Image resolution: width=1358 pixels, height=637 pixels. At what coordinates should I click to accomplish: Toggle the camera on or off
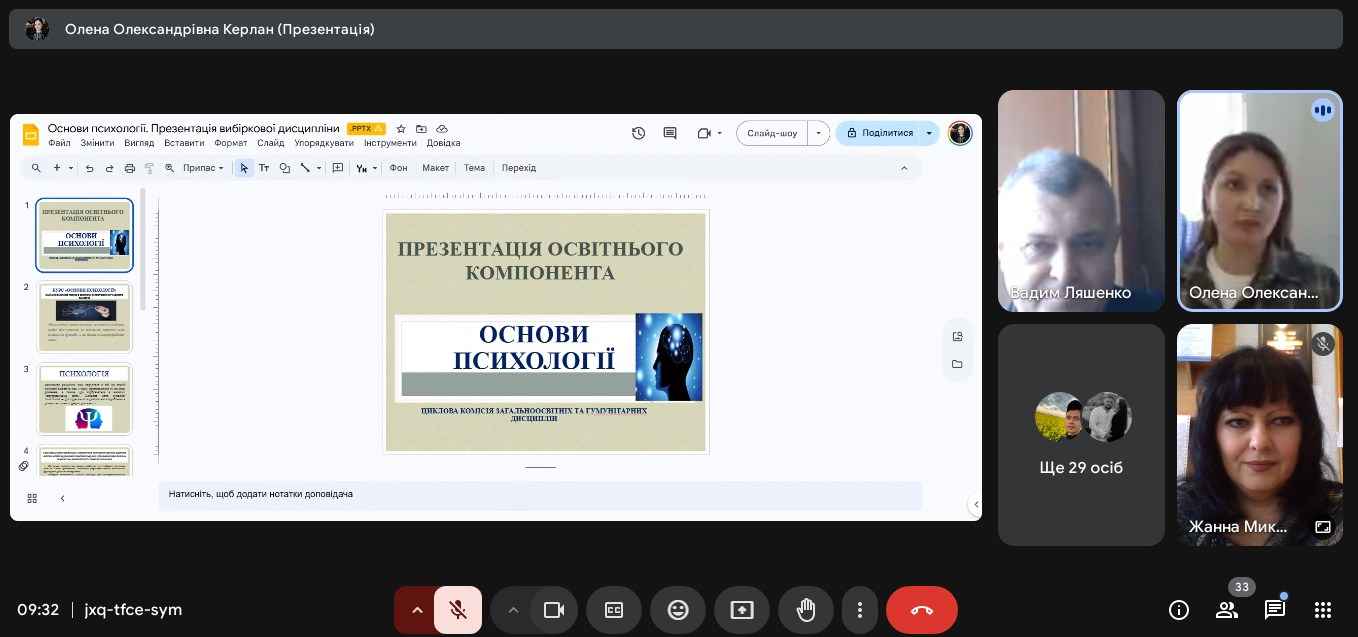553,610
